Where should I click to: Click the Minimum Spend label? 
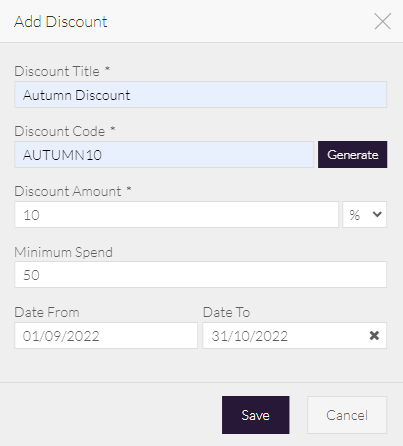[x=63, y=252]
